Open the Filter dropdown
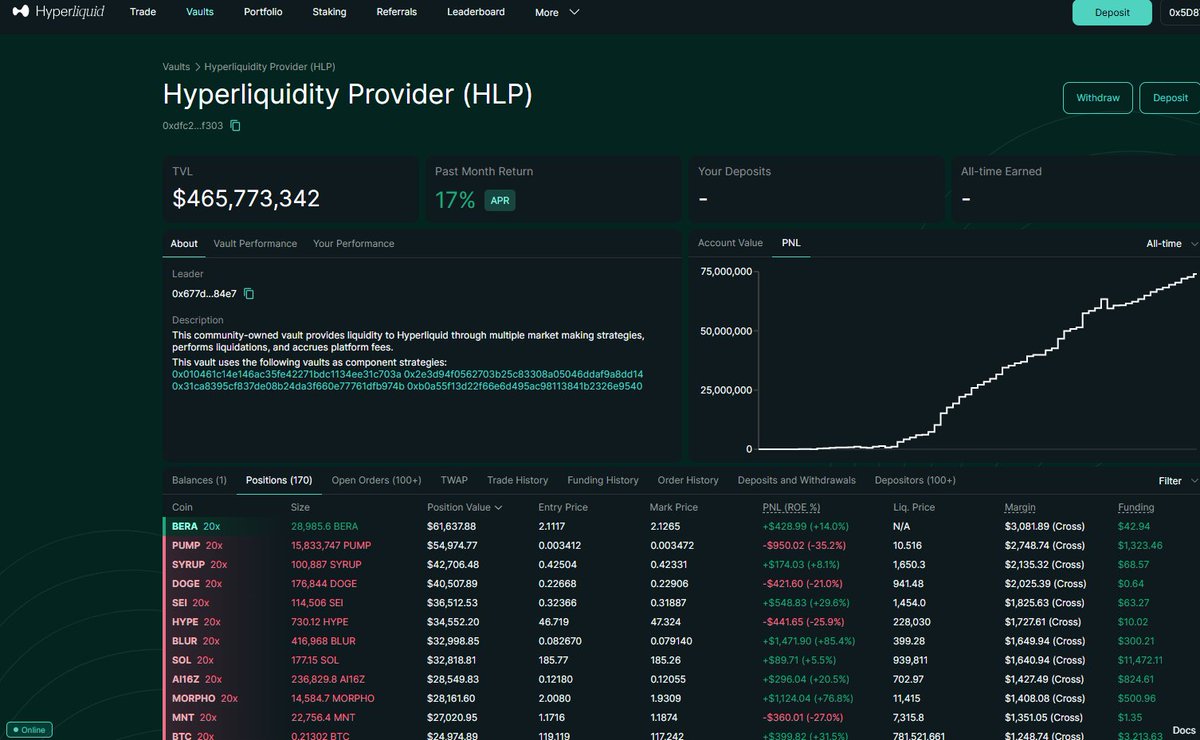This screenshot has height=740, width=1200. [x=1177, y=481]
